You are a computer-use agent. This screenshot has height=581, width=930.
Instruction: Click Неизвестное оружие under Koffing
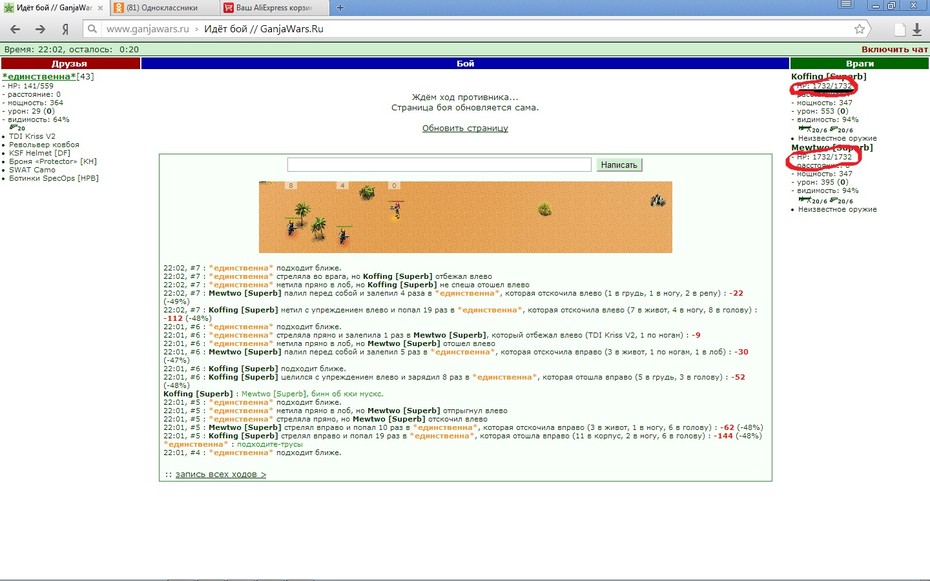[837, 138]
